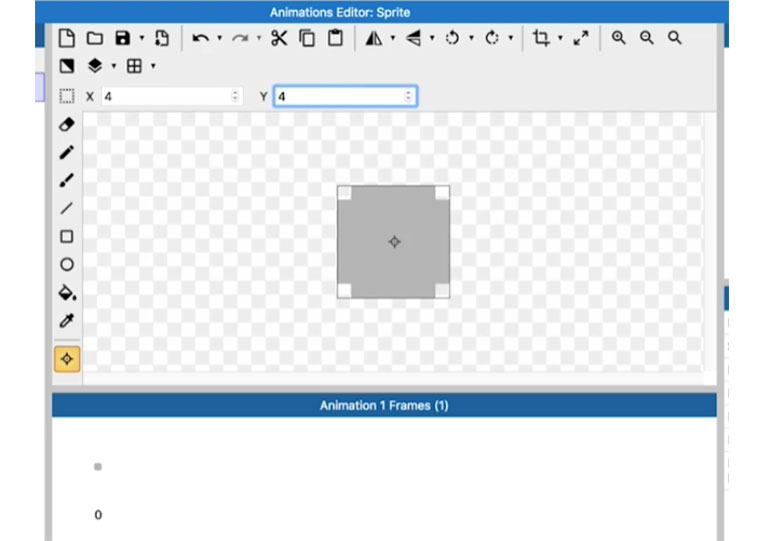Viewport: 763px width, 541px height.
Task: Click the X coordinate input field
Action: coord(171,96)
